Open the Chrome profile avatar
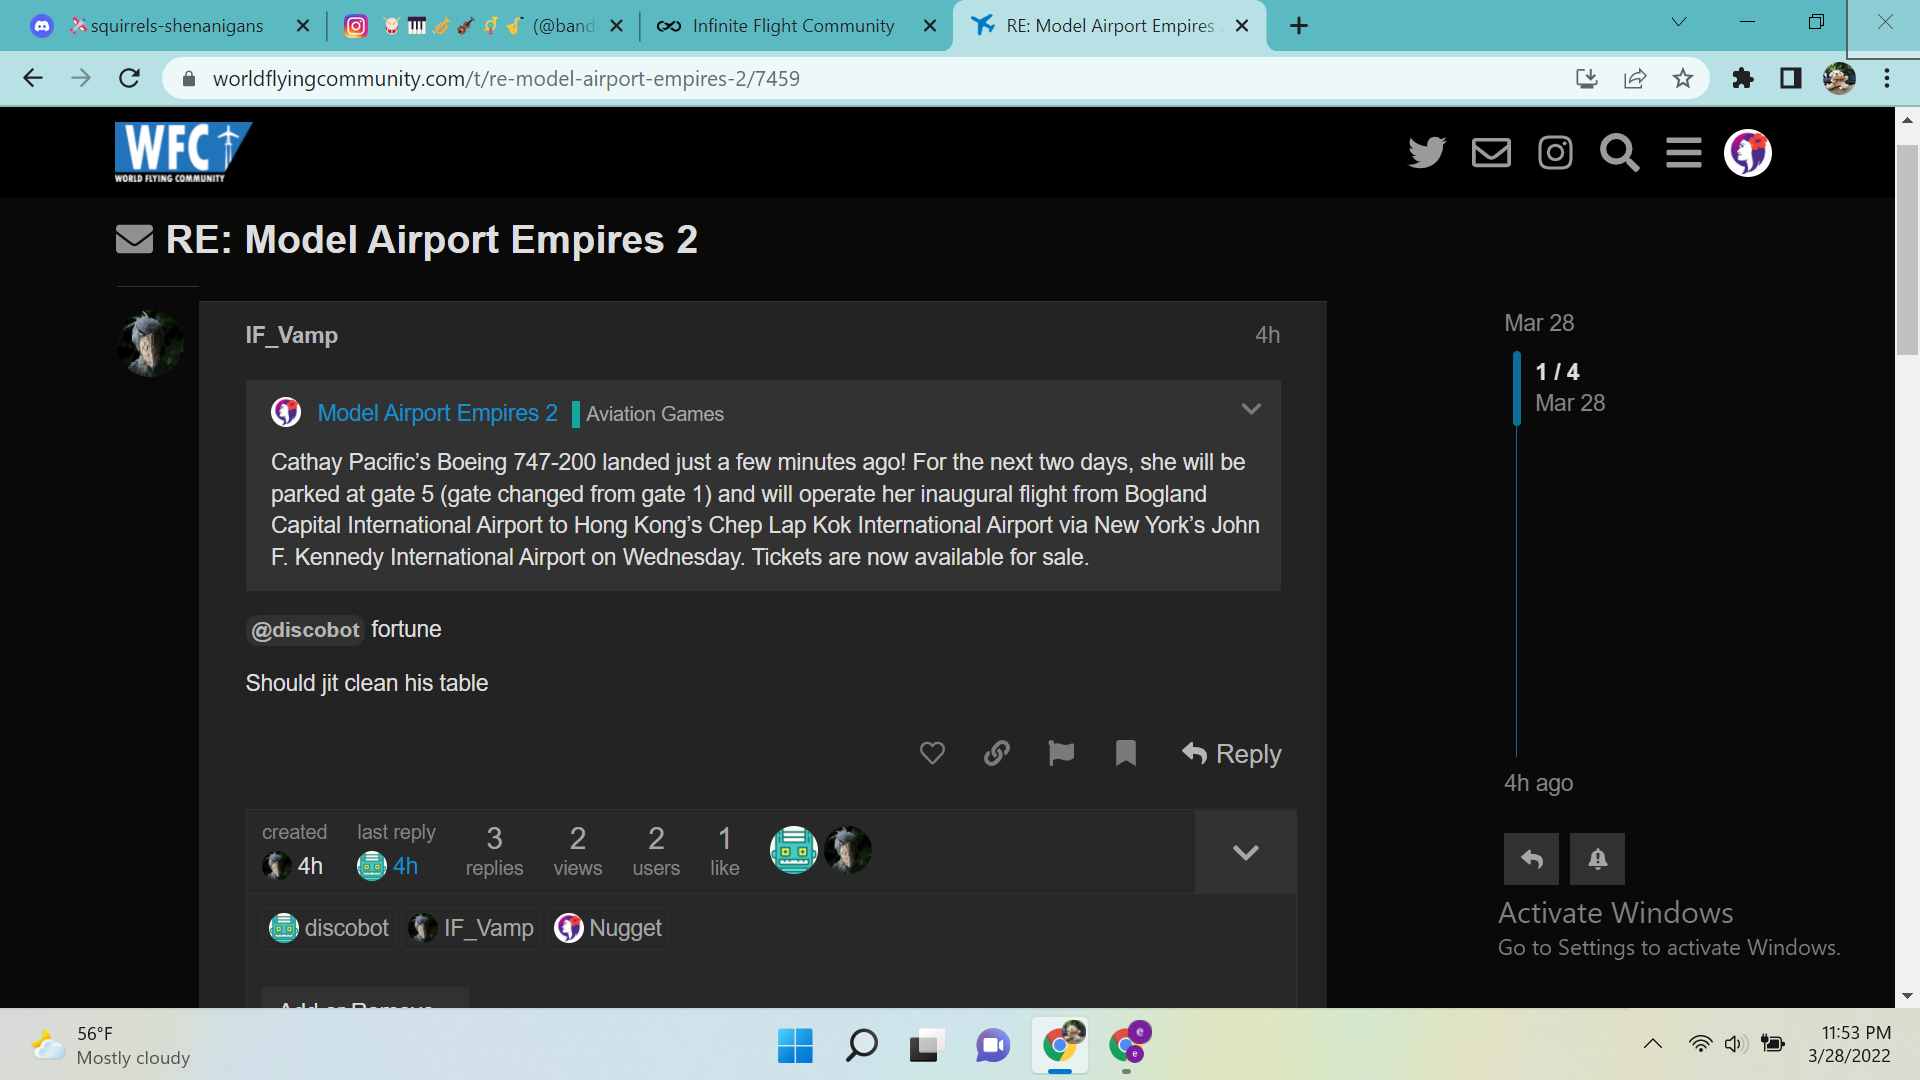The height and width of the screenshot is (1080, 1920). point(1839,78)
